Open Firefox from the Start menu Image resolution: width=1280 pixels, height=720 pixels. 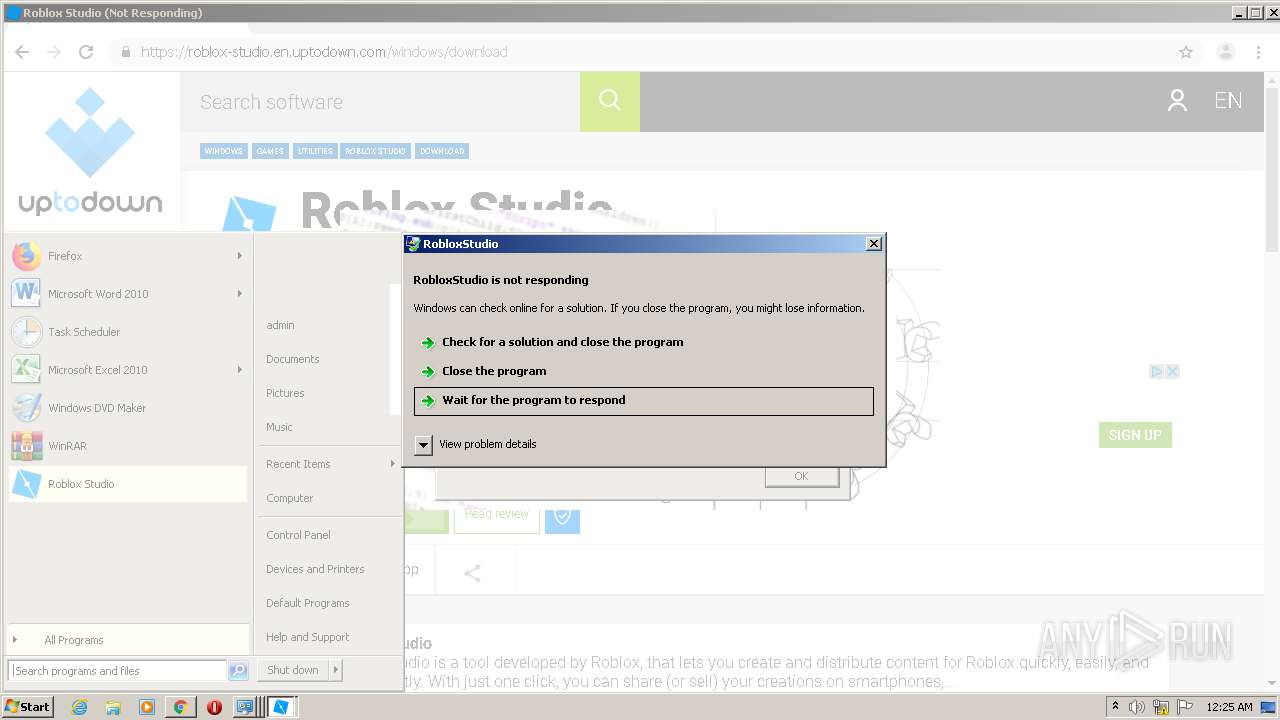(127, 256)
